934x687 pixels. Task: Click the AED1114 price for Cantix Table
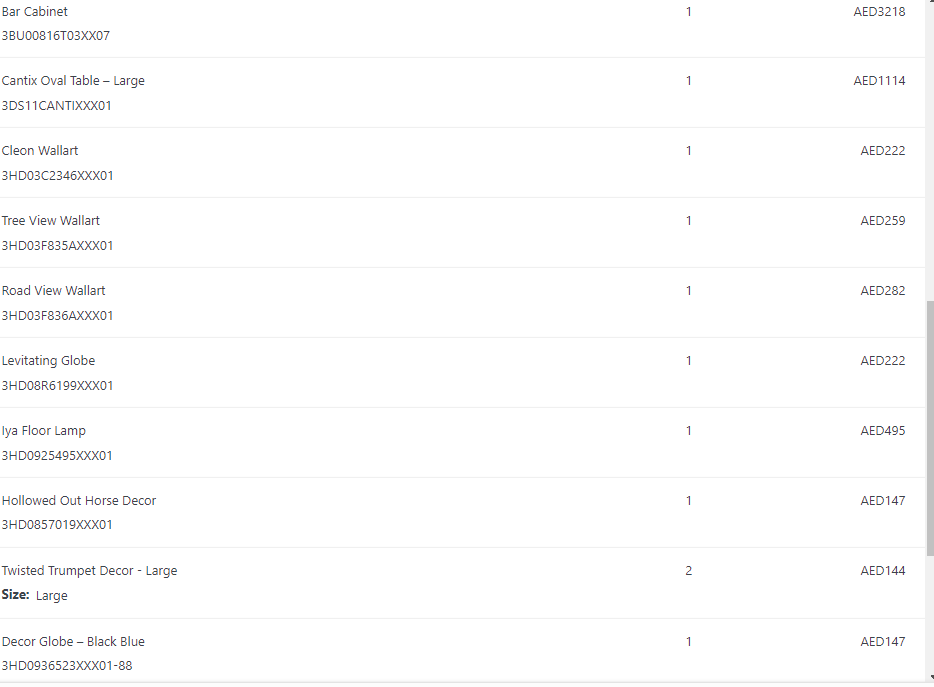(x=879, y=81)
